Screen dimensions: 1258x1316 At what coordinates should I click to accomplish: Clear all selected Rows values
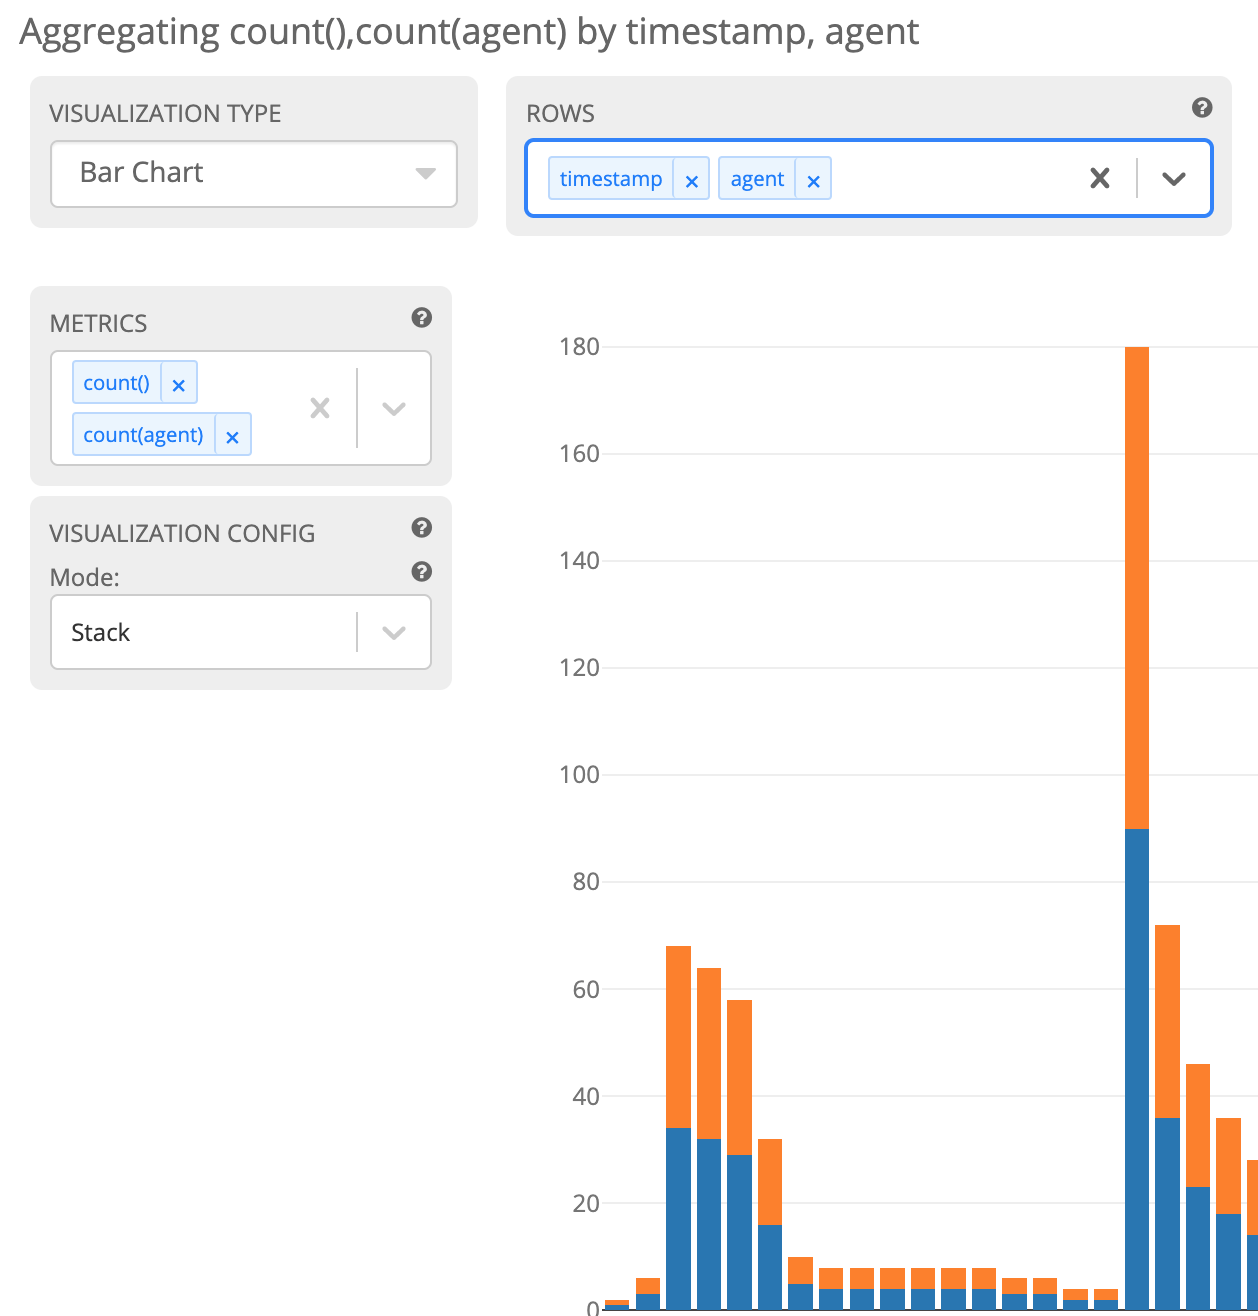pos(1099,179)
